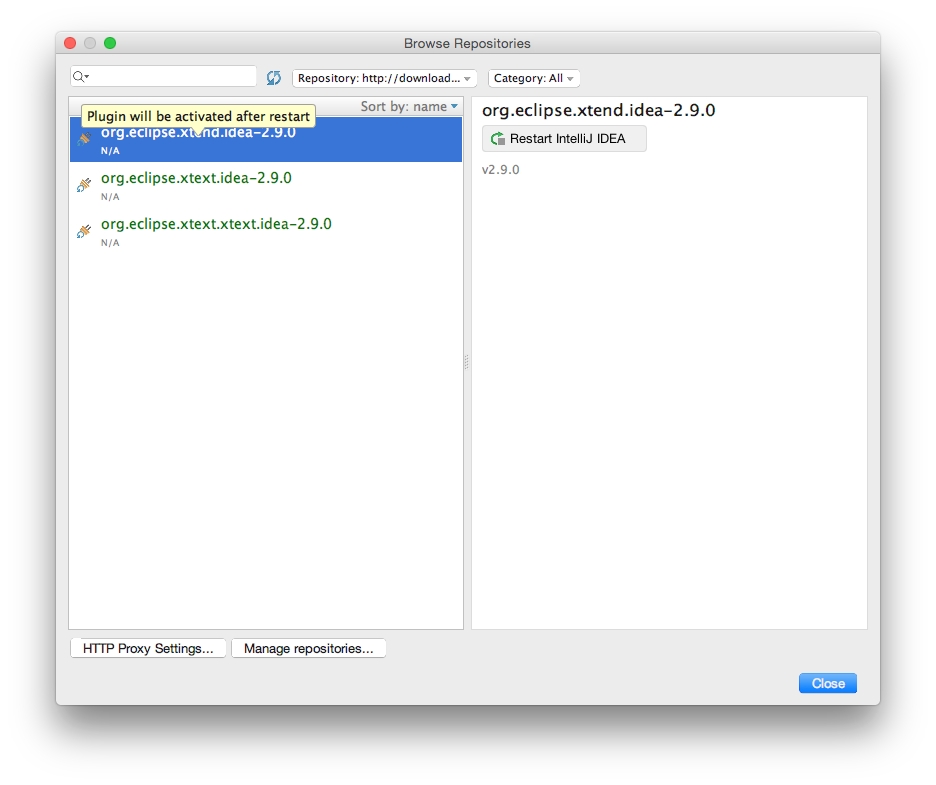Screen dimensions: 936x785
Task: Open the Repository dropdown
Action: pyautogui.click(x=385, y=78)
